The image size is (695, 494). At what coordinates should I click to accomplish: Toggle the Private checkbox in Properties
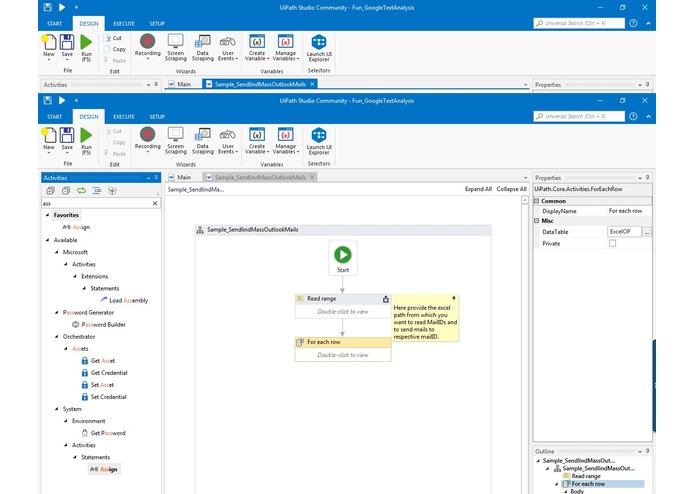(x=612, y=243)
